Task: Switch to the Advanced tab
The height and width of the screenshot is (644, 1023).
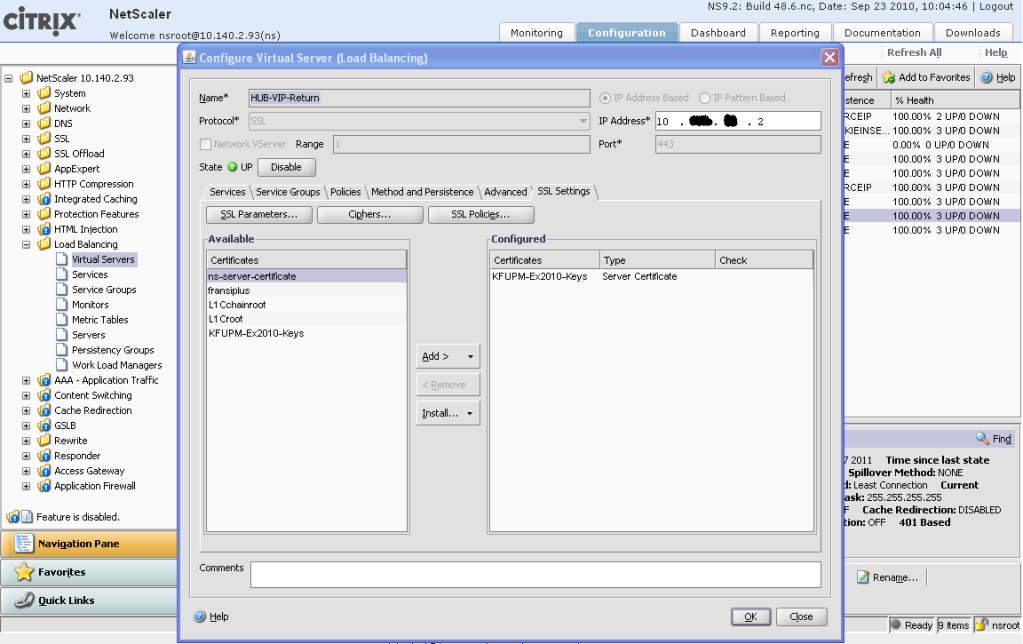Action: coord(505,192)
